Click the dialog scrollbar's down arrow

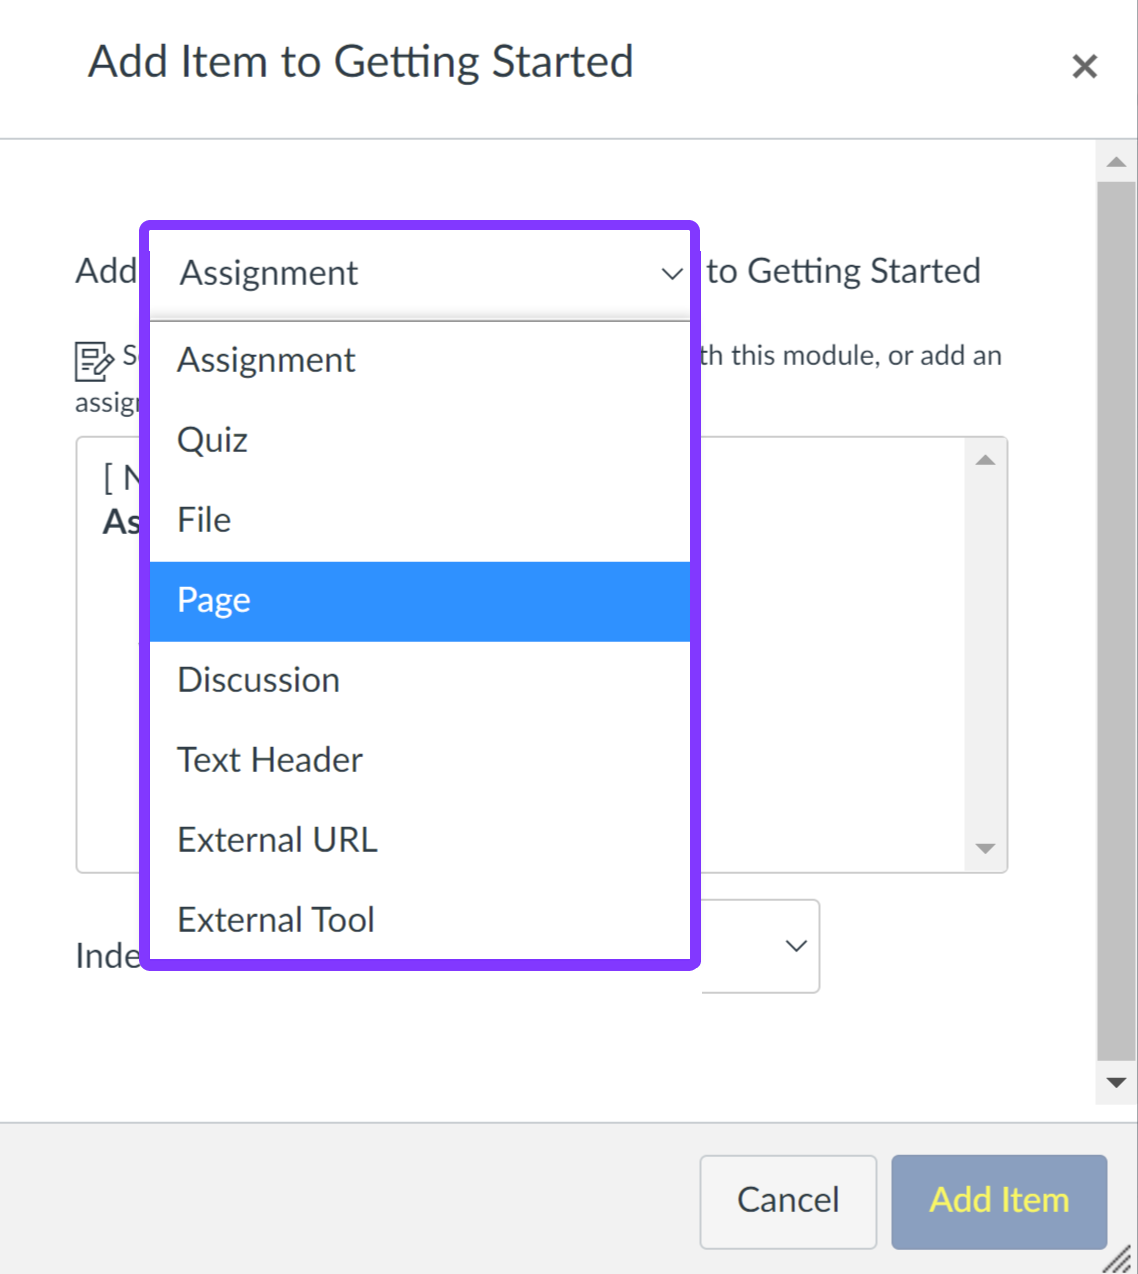tap(1116, 1081)
